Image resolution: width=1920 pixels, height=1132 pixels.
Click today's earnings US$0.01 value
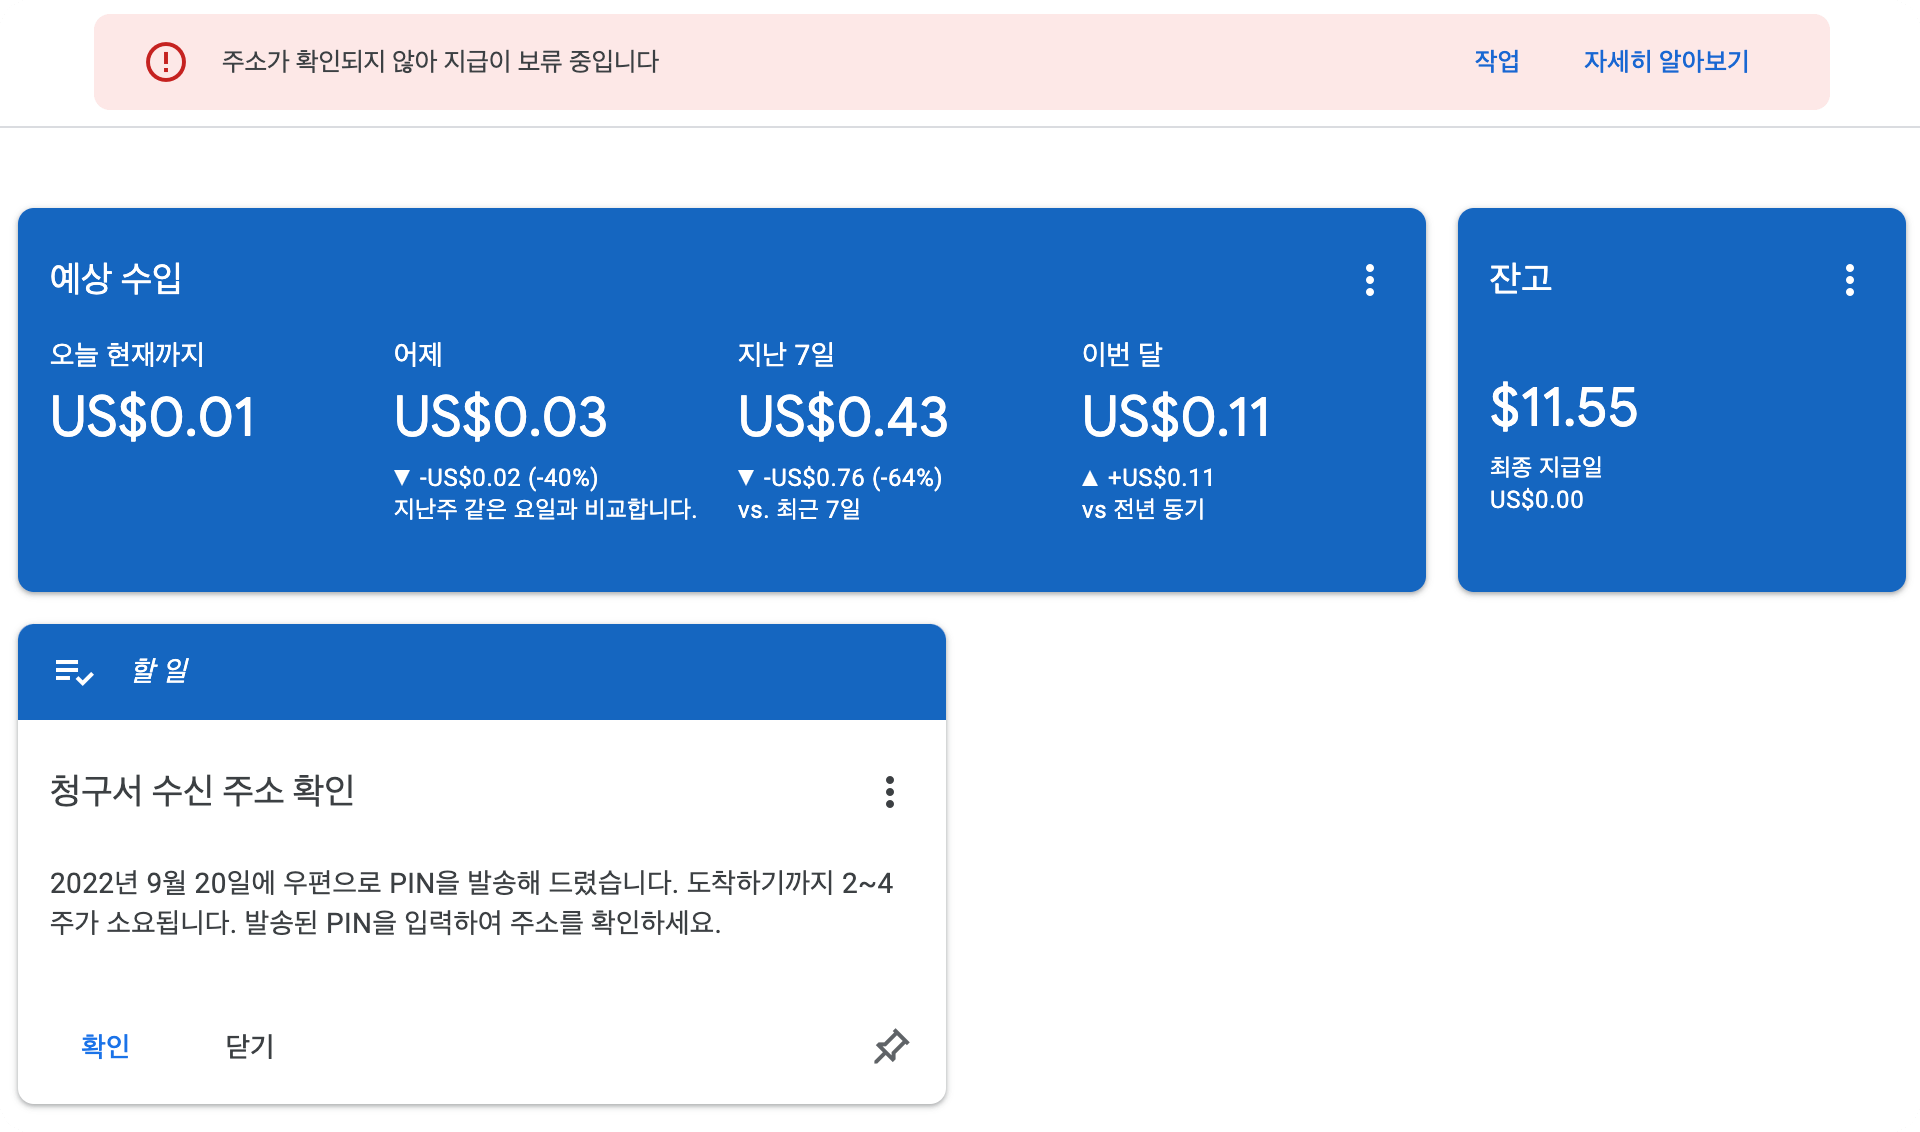(153, 417)
